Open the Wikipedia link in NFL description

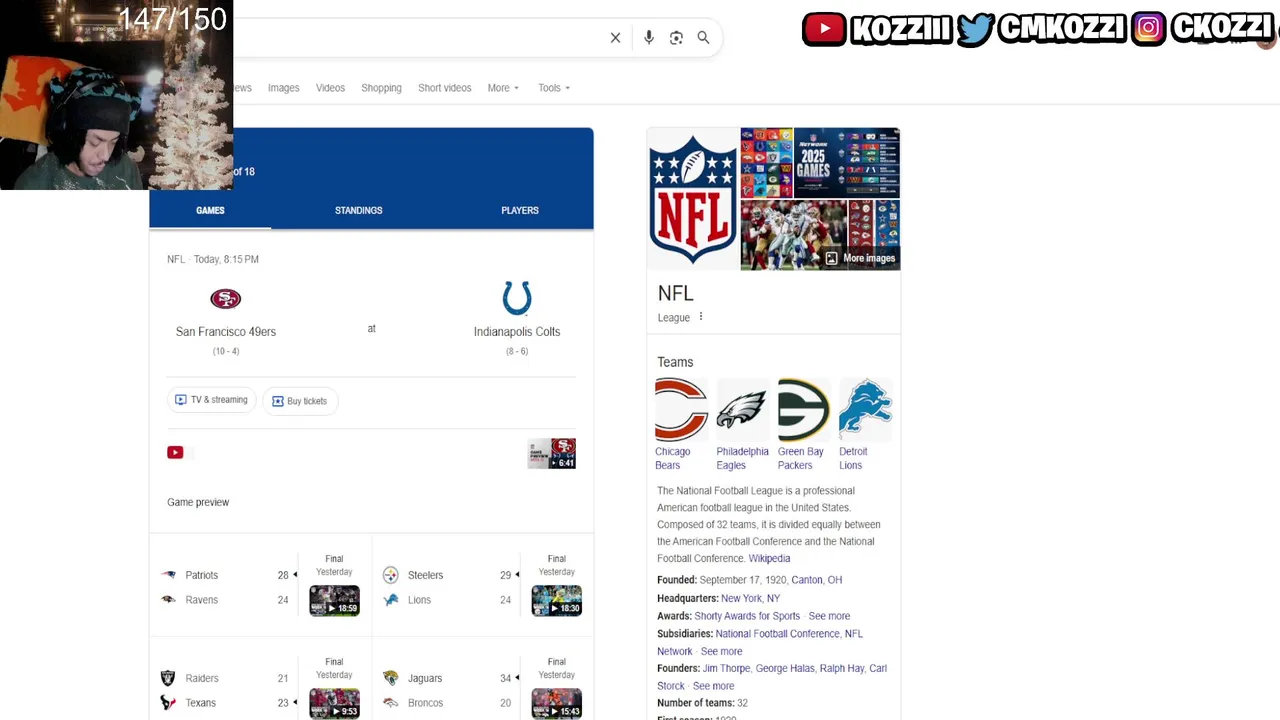point(769,558)
